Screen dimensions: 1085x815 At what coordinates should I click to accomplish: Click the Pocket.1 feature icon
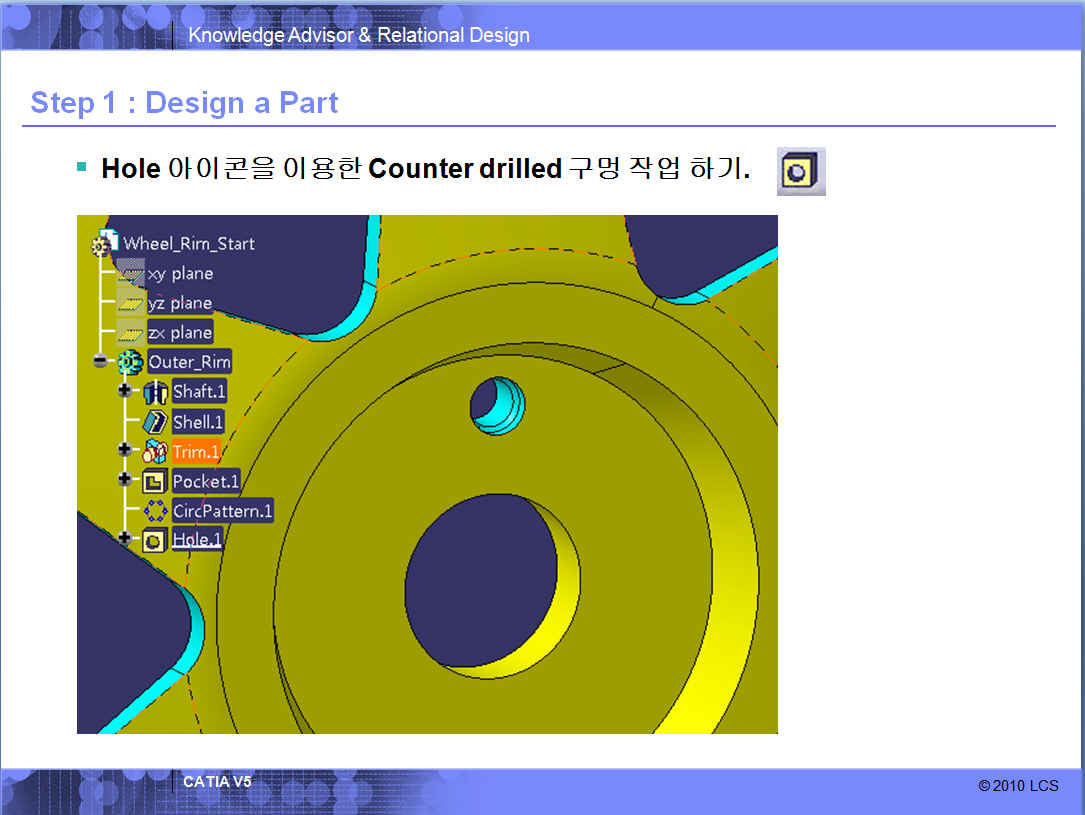click(x=156, y=481)
